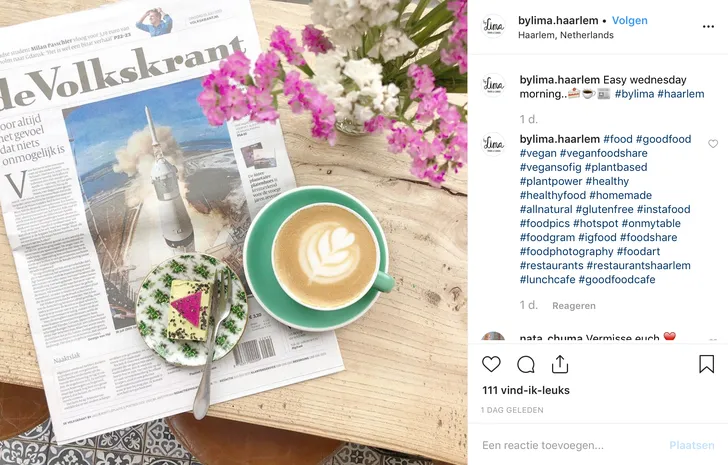Open Haarlem, Netherlands location link
Viewport: 728px width, 465px height.
(566, 35)
